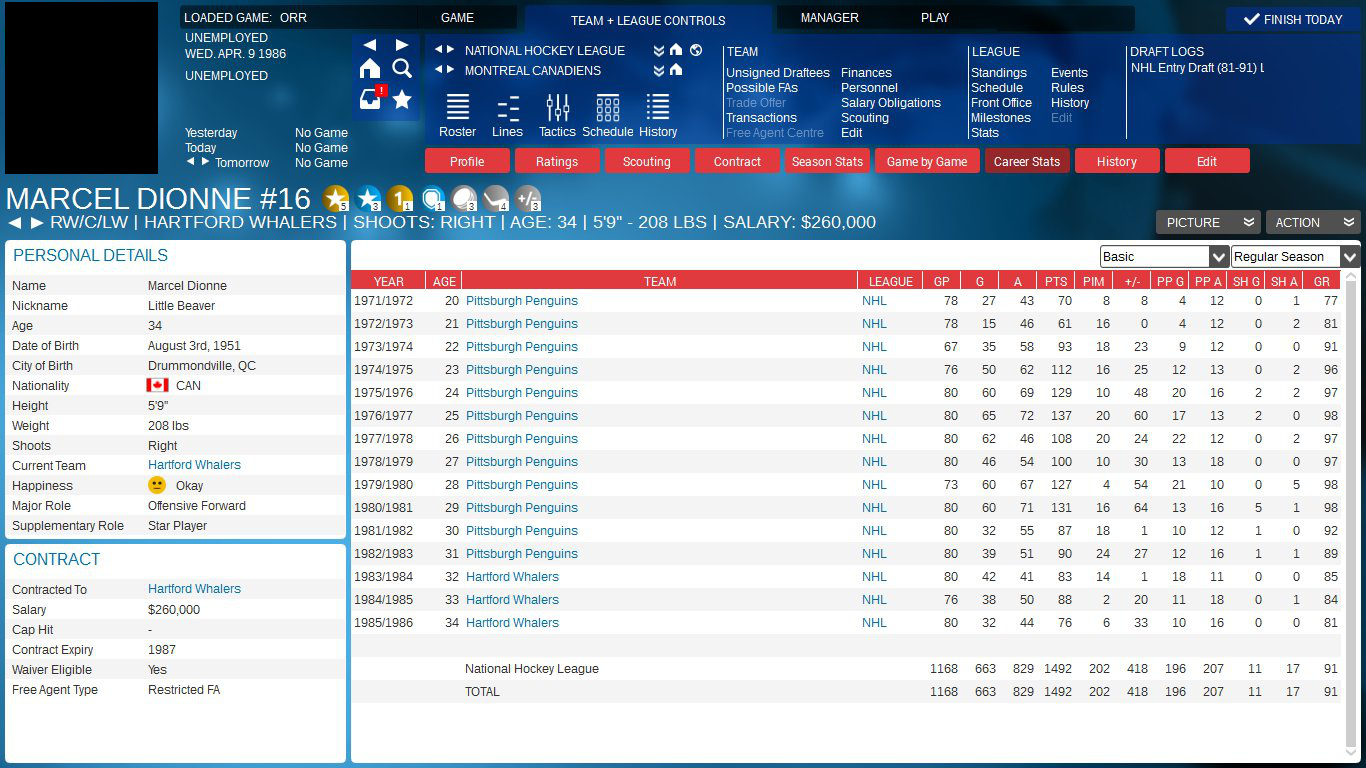Open National Hockey League home icon
This screenshot has height=768, width=1366.
[x=676, y=50]
